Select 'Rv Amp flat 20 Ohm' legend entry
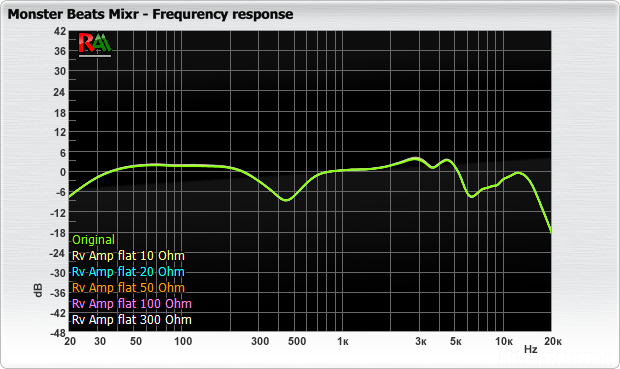Viewport: 620px width, 369px height. 128,272
